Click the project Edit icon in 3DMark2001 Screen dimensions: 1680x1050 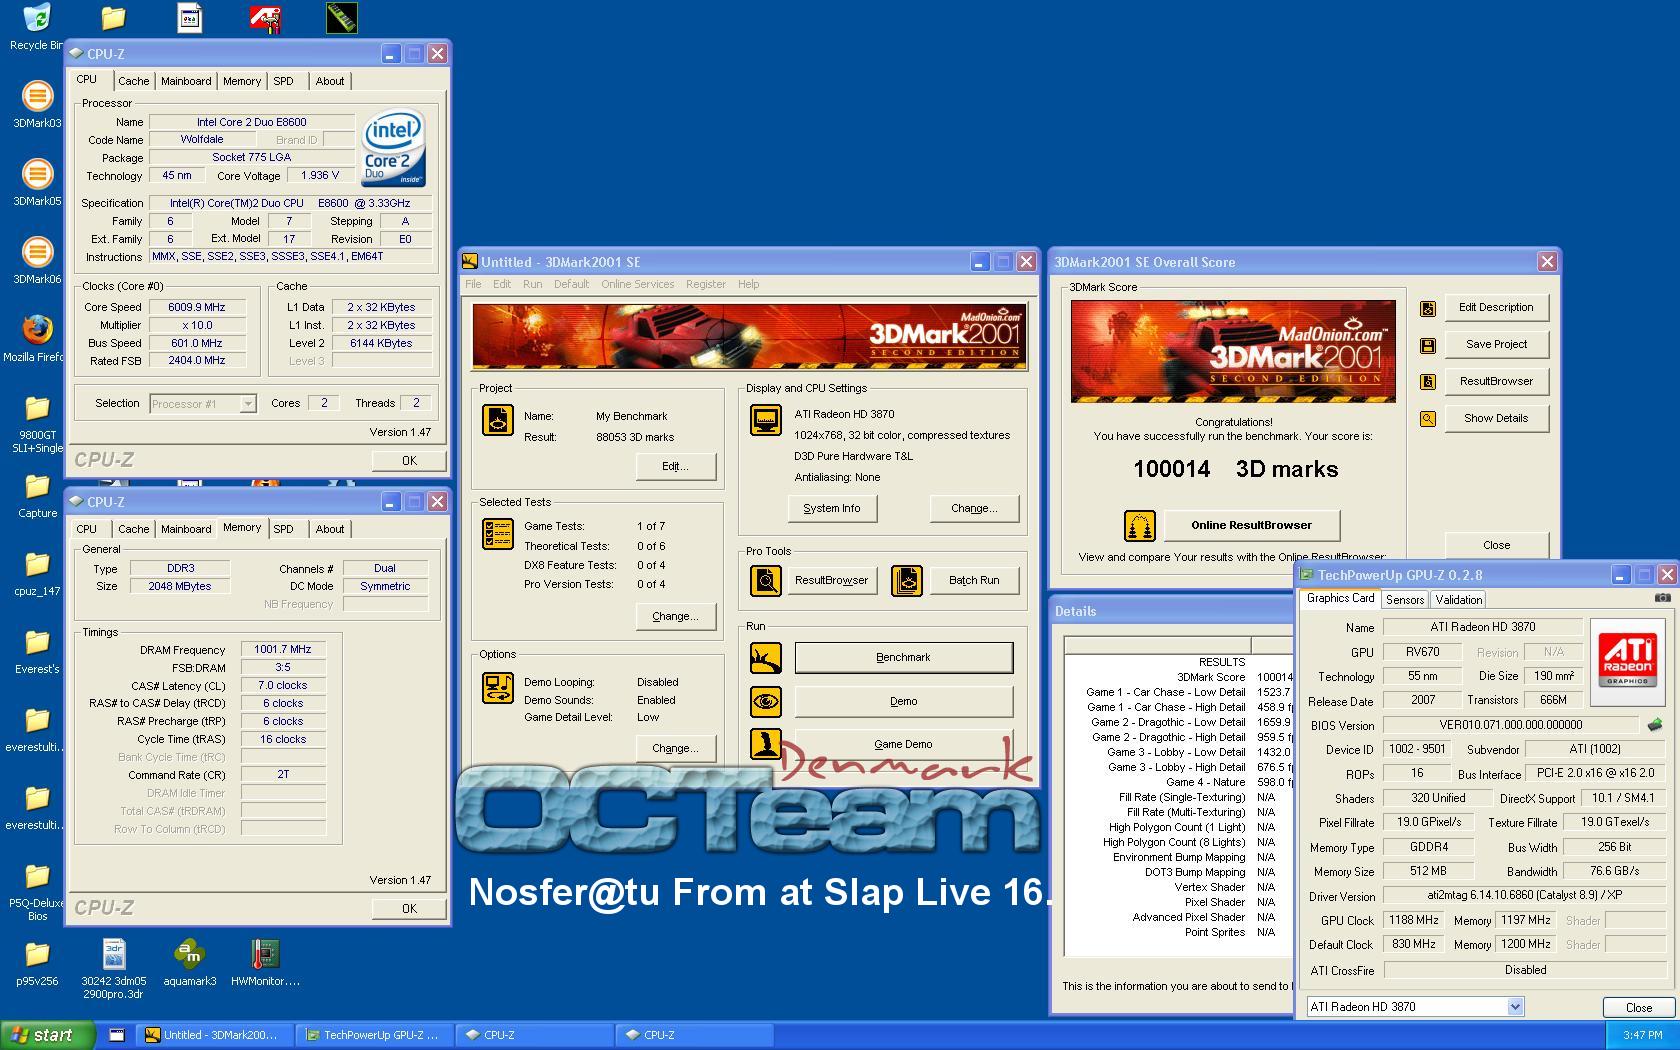(x=497, y=420)
